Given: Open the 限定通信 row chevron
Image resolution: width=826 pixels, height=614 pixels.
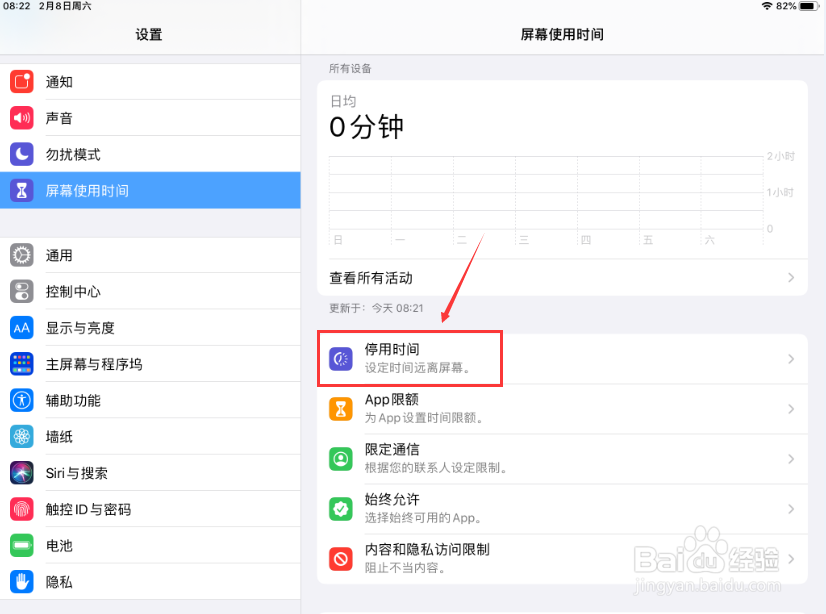Looking at the screenshot, I should pyautogui.click(x=791, y=459).
